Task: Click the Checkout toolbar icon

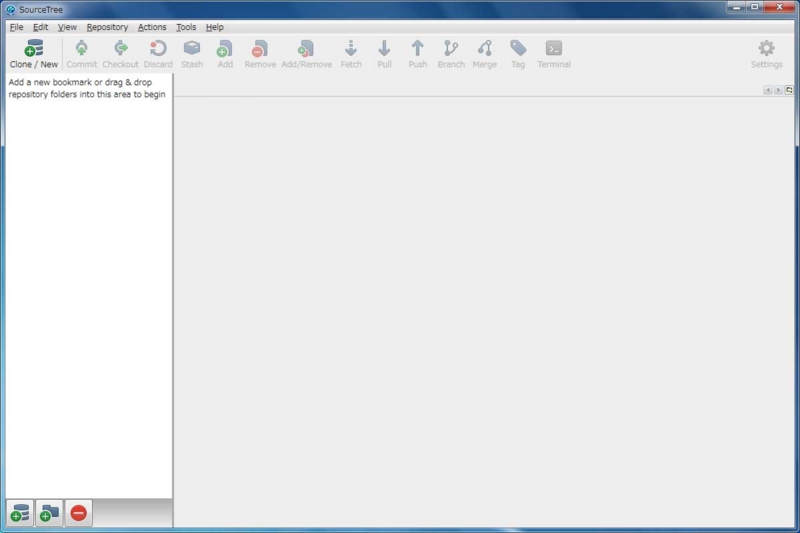Action: [120, 54]
